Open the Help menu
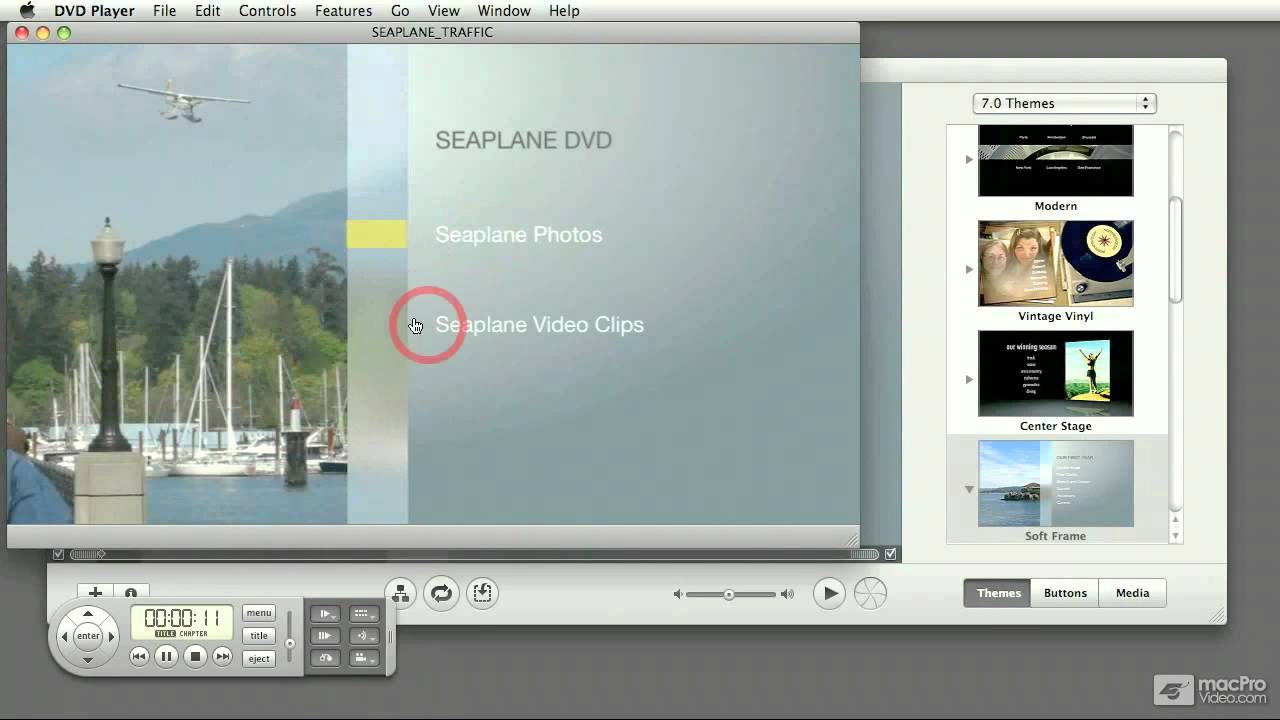Screen dimensions: 1280x720 tap(564, 11)
